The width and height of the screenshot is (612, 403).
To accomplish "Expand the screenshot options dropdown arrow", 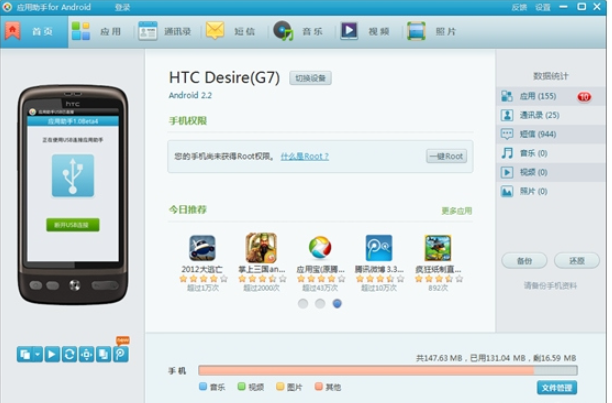I will [37, 355].
